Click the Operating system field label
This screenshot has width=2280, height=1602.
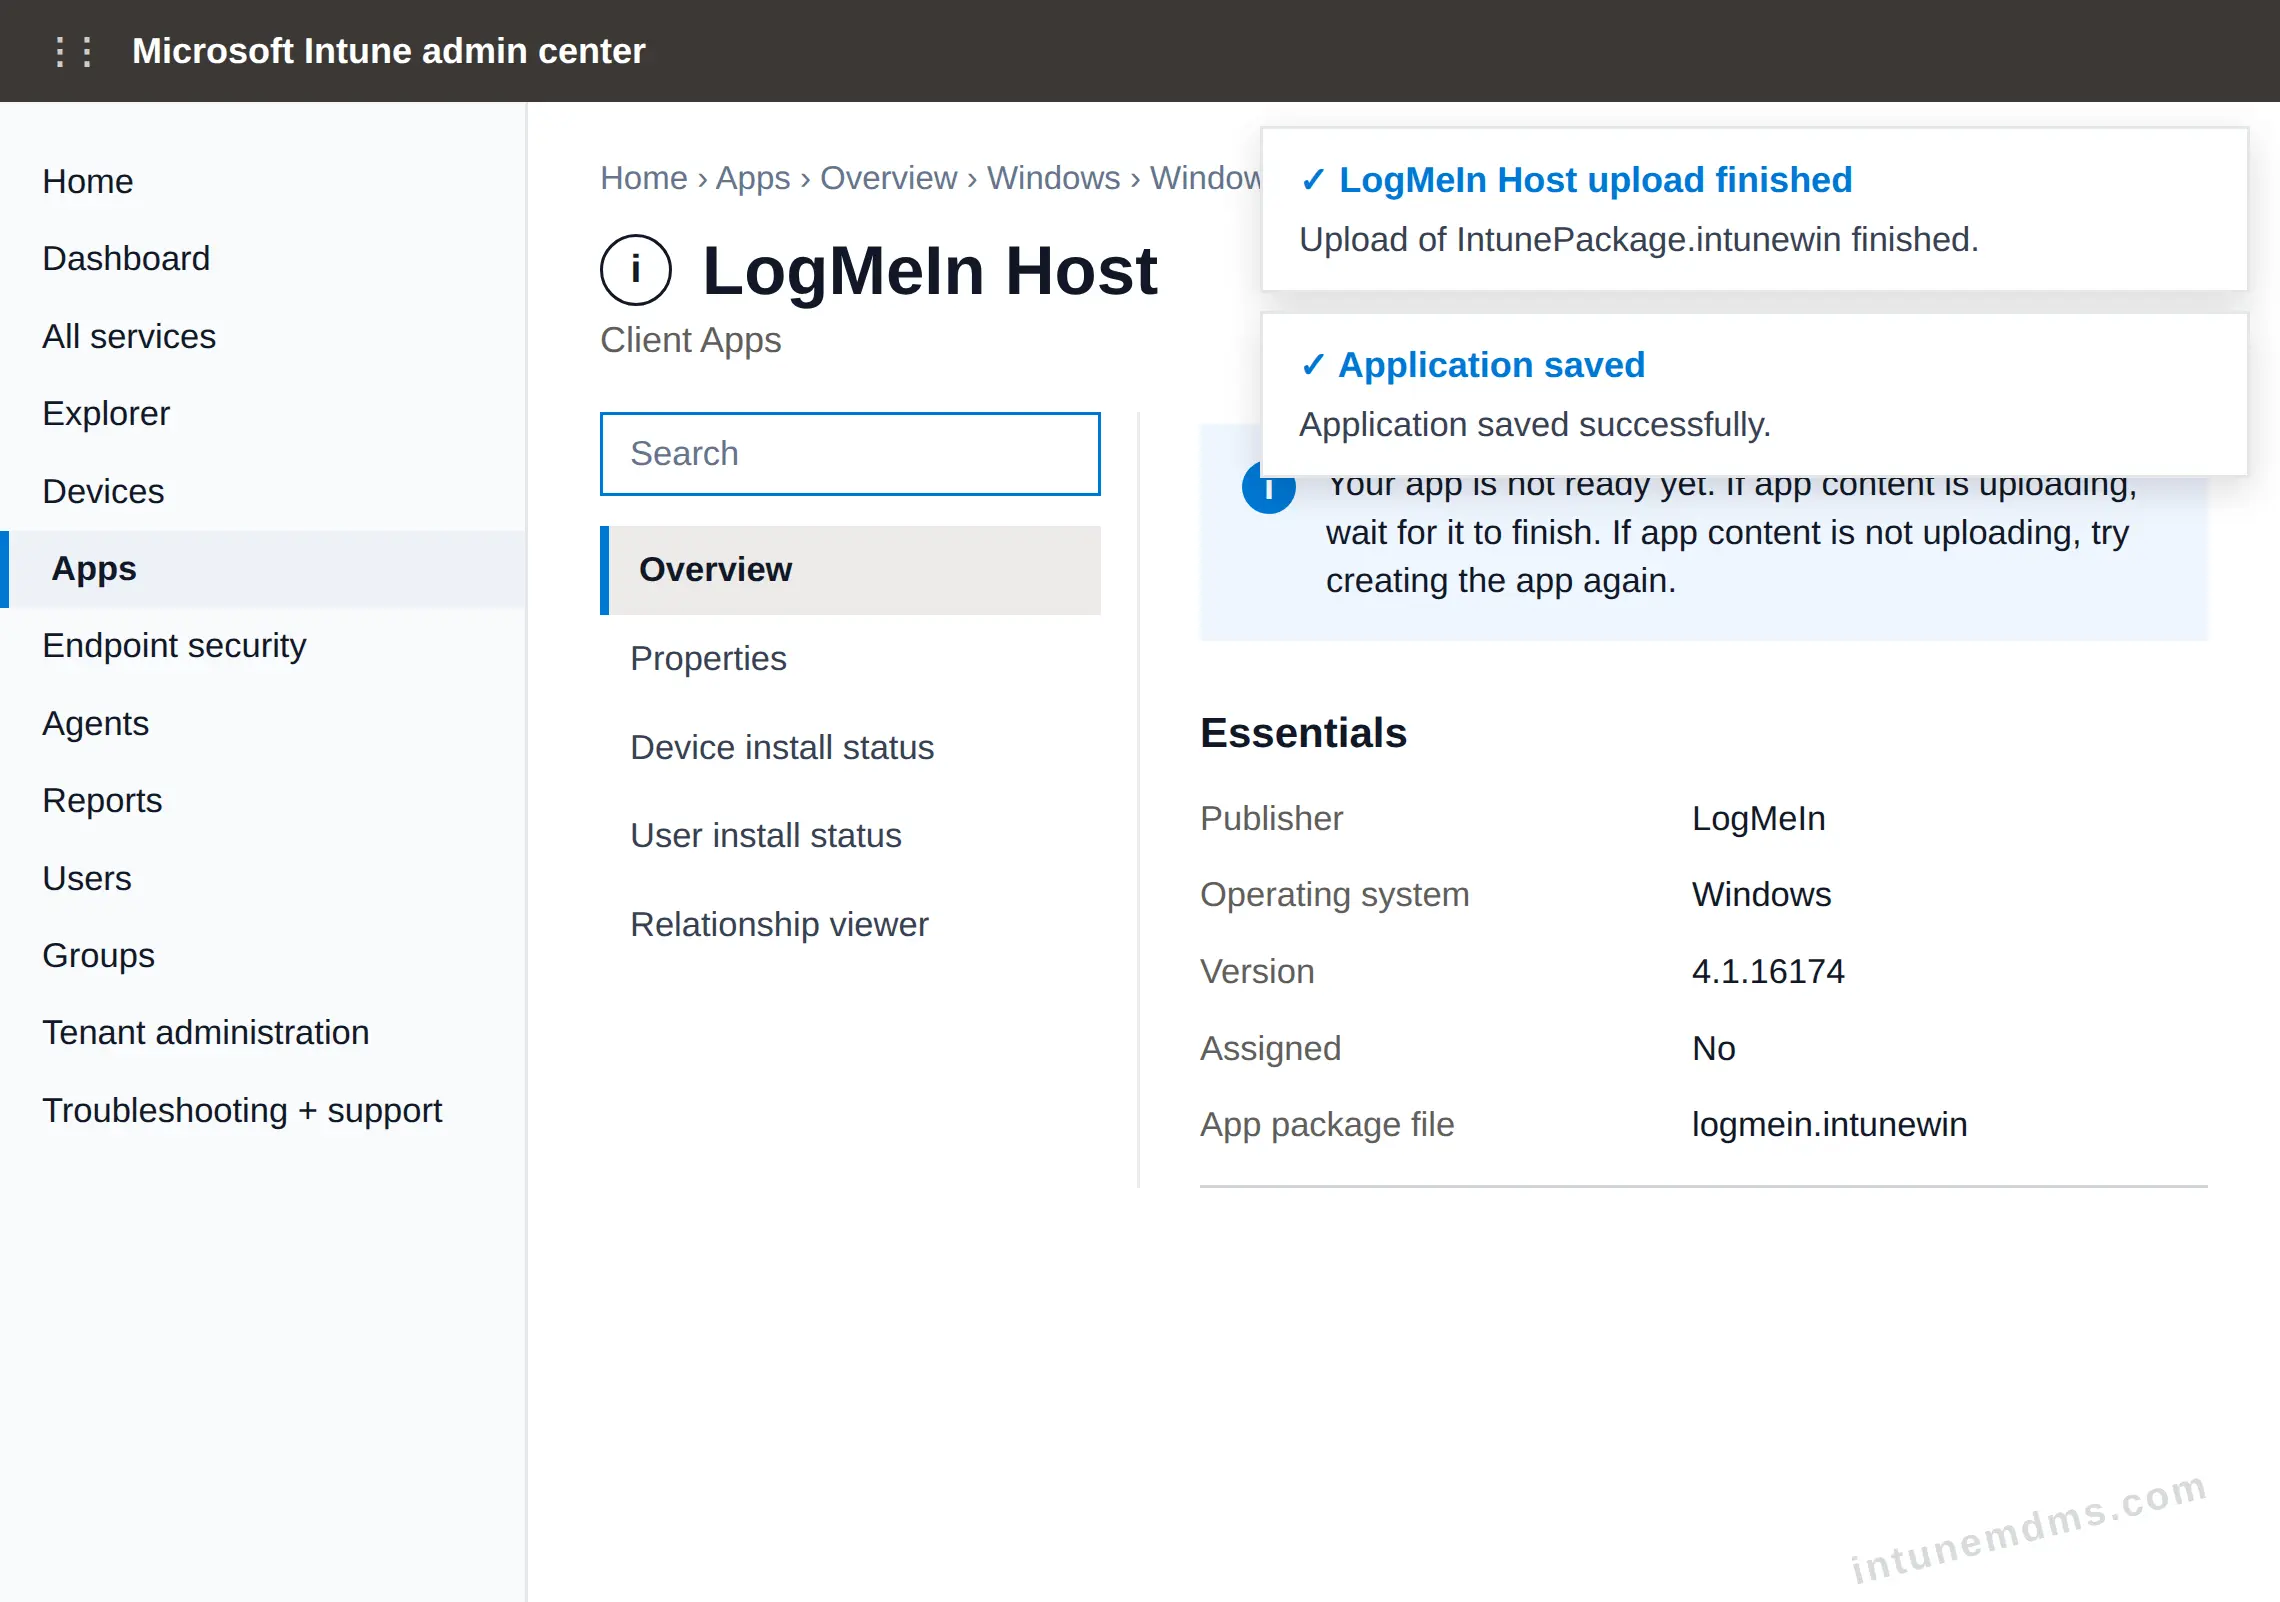pos(1335,894)
